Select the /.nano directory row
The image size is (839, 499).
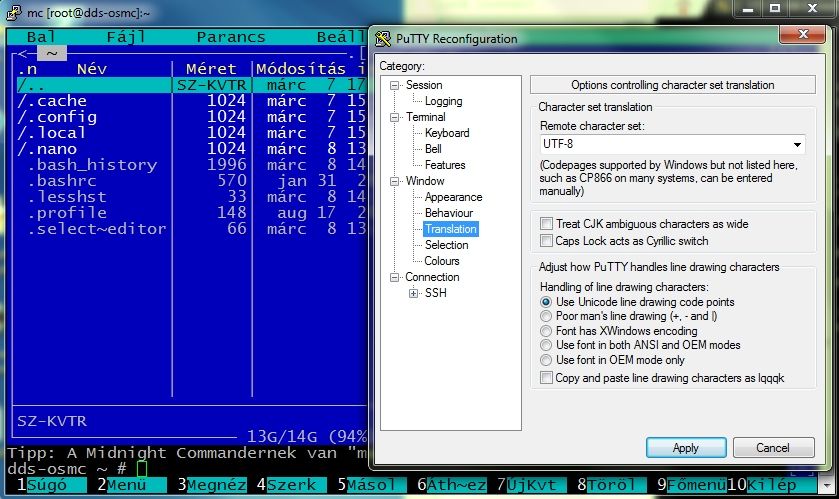[190, 149]
